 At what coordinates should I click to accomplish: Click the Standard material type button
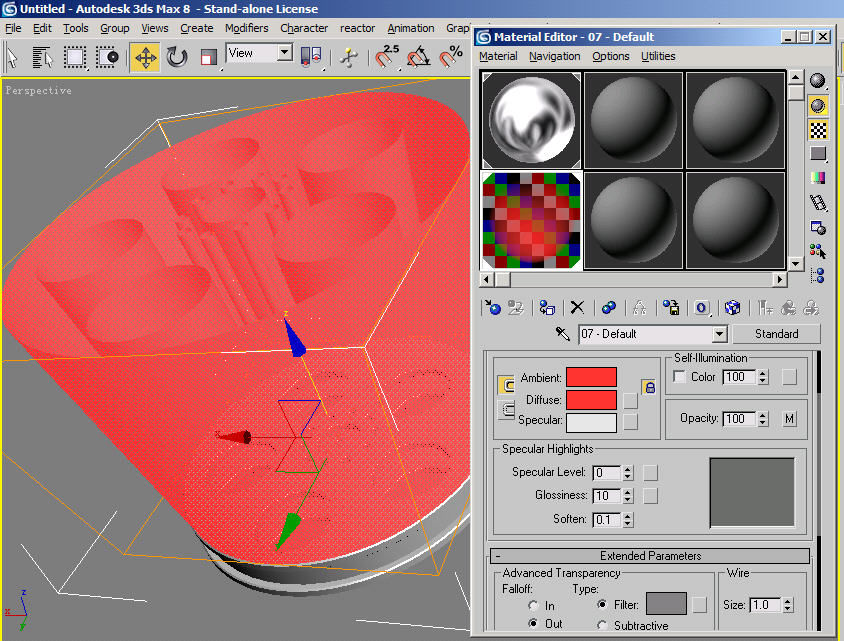pyautogui.click(x=776, y=334)
